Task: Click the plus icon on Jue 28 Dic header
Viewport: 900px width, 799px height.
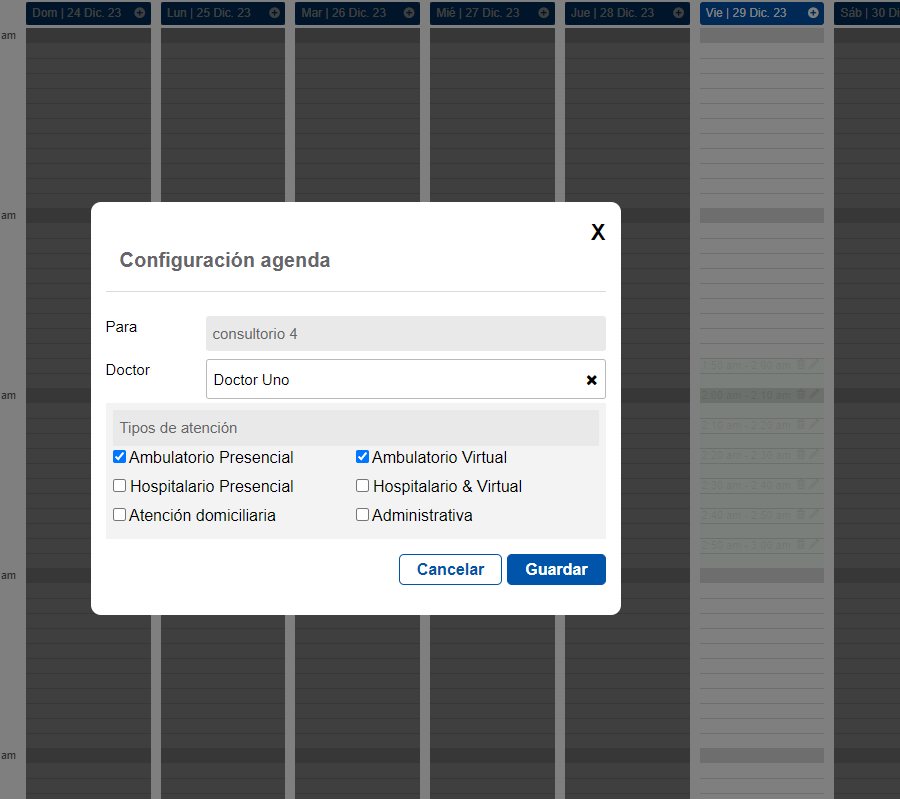Action: pyautogui.click(x=678, y=13)
